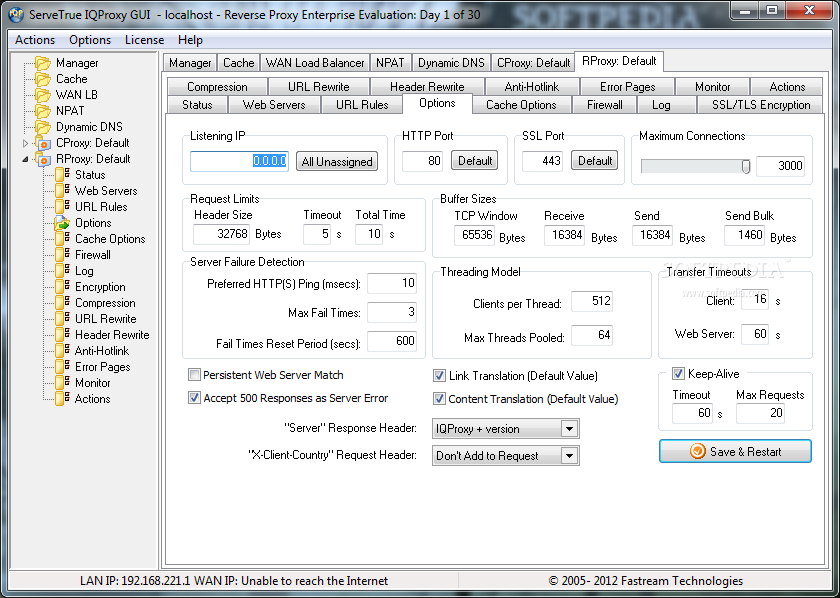The height and width of the screenshot is (598, 840).
Task: Click Save & Restart button
Action: pyautogui.click(x=735, y=451)
